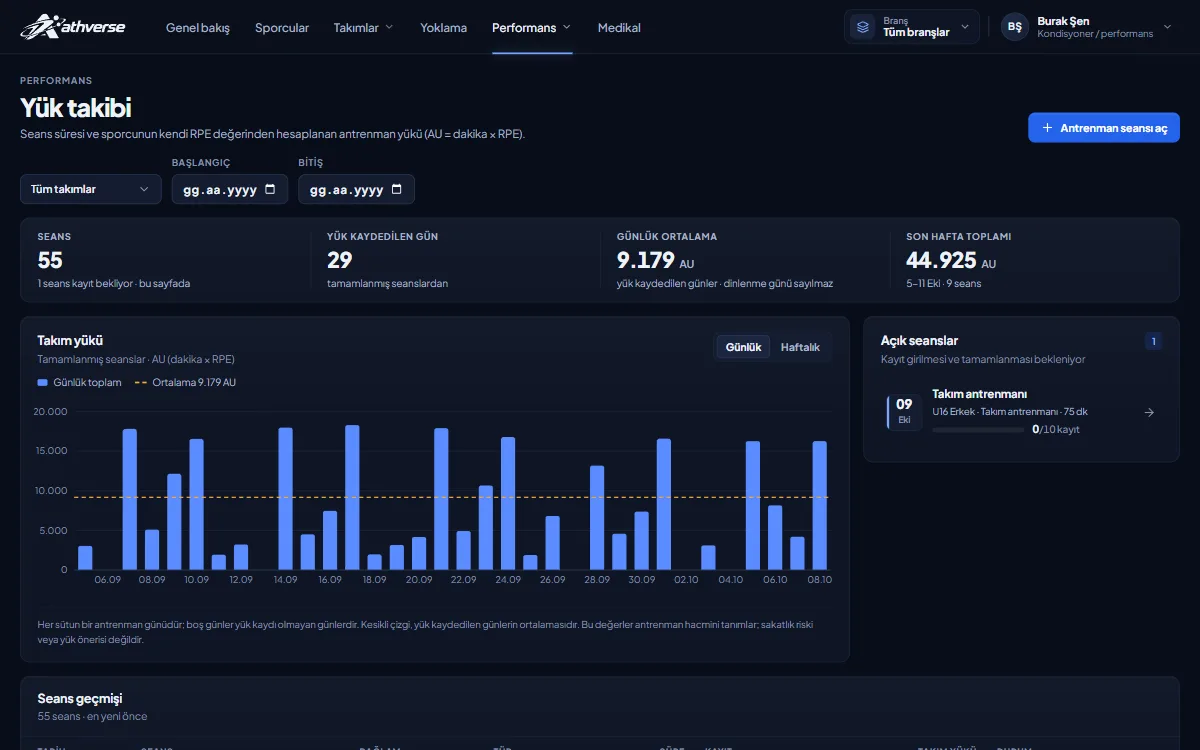
Task: Go to the Yoklama tab
Action: click(x=443, y=28)
